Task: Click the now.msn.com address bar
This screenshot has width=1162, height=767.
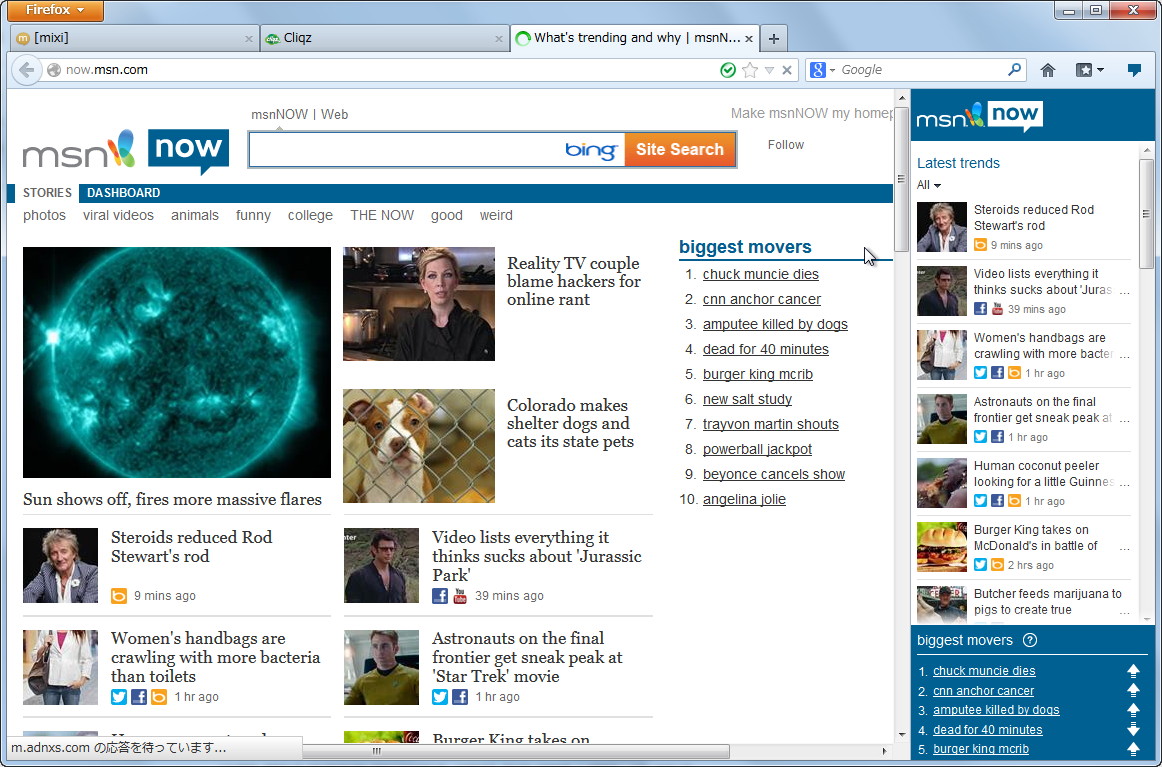Action: [385, 70]
